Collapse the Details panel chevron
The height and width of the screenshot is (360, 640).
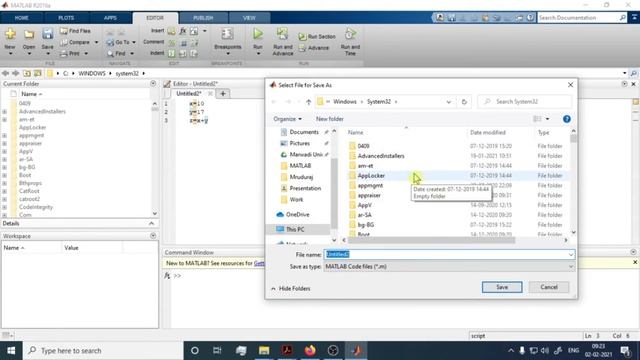coord(151,223)
